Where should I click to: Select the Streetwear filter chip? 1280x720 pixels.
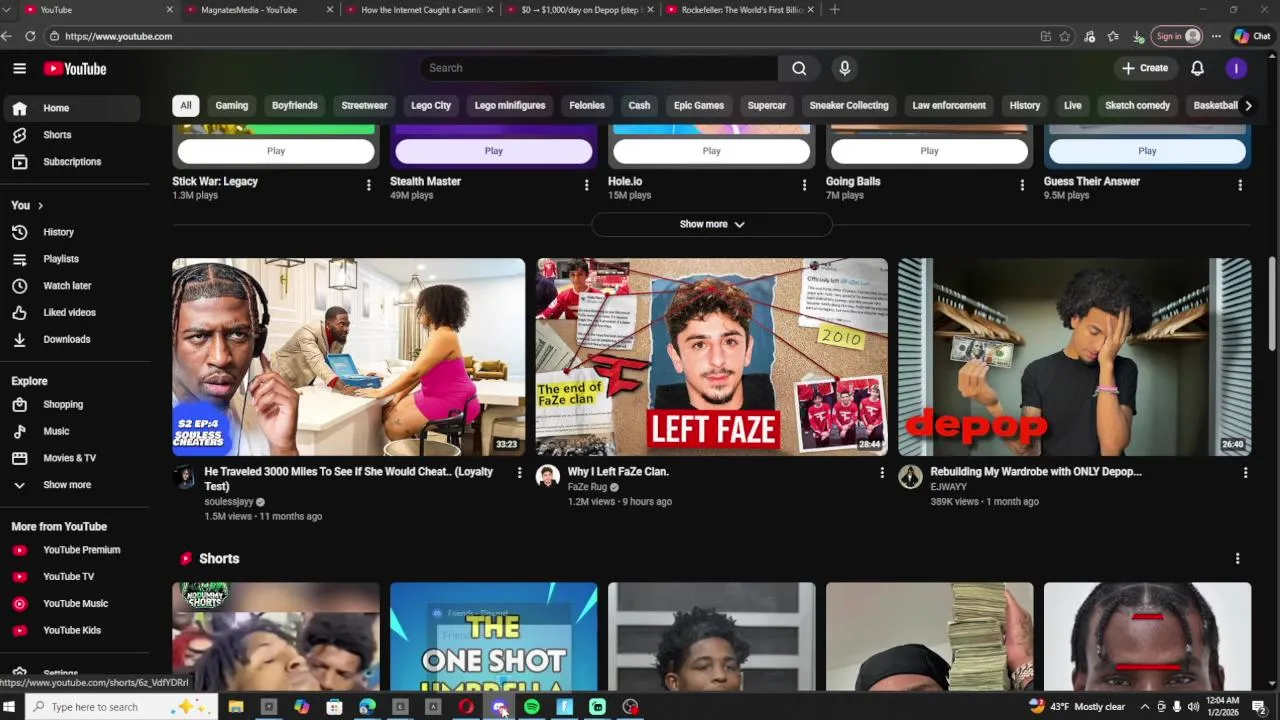(x=364, y=105)
